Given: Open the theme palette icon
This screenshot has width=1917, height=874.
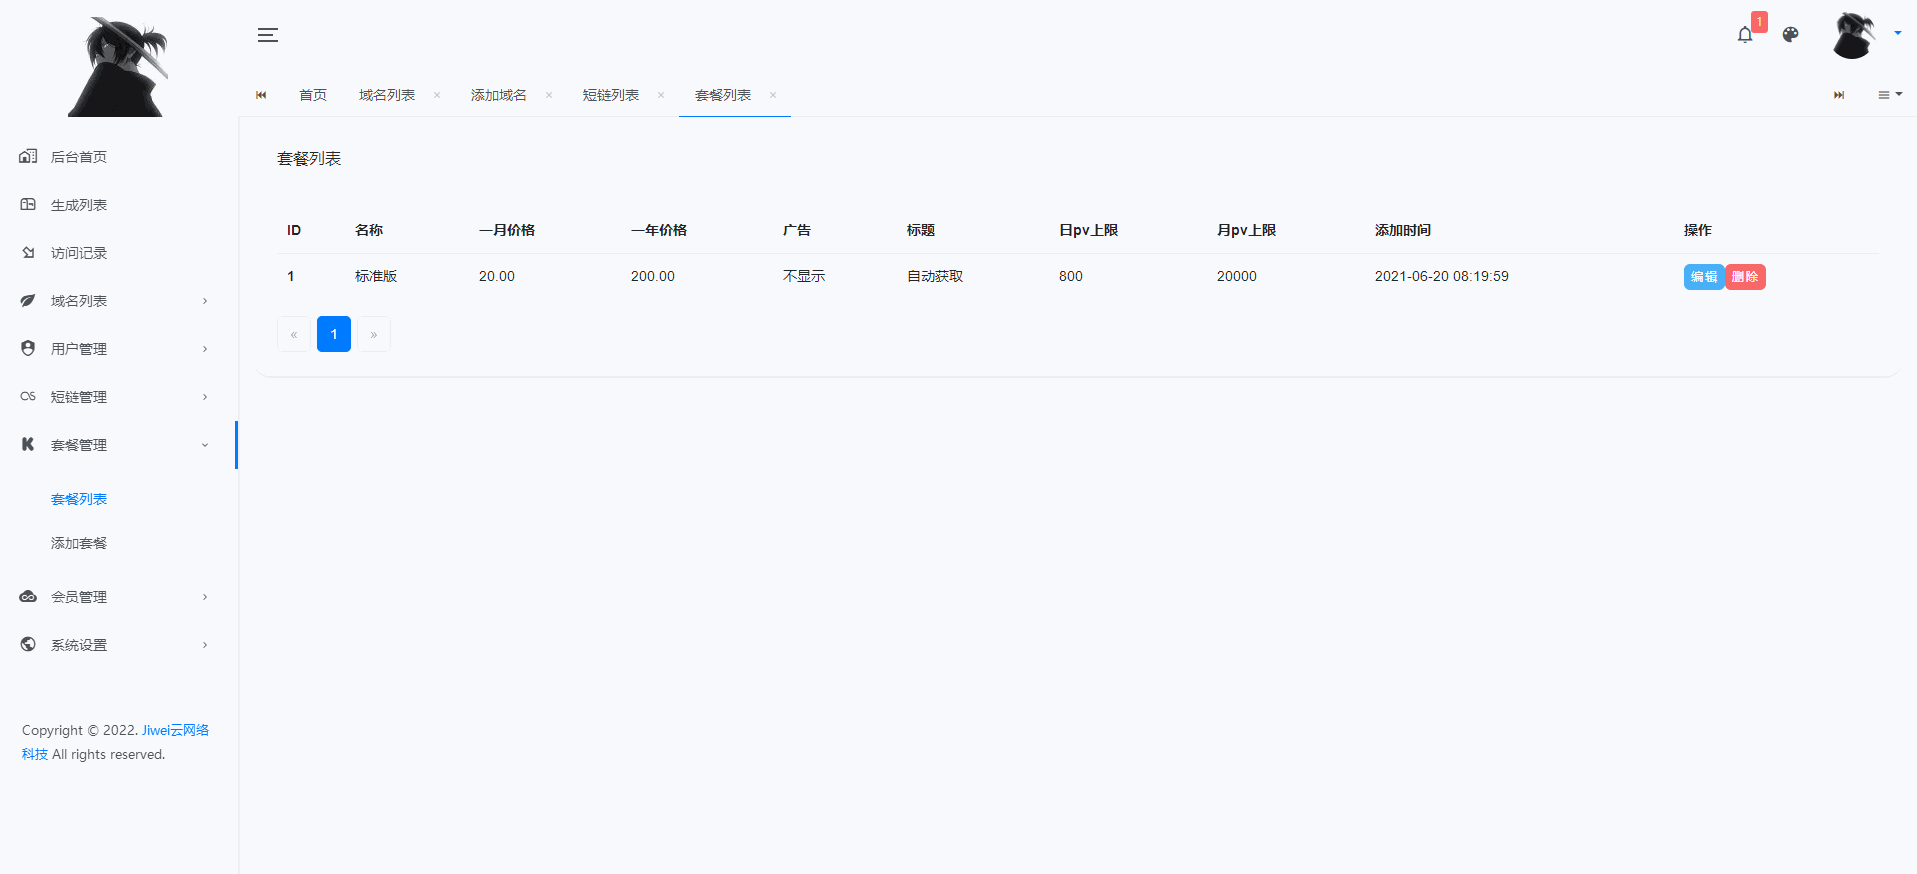Looking at the screenshot, I should click(x=1790, y=35).
